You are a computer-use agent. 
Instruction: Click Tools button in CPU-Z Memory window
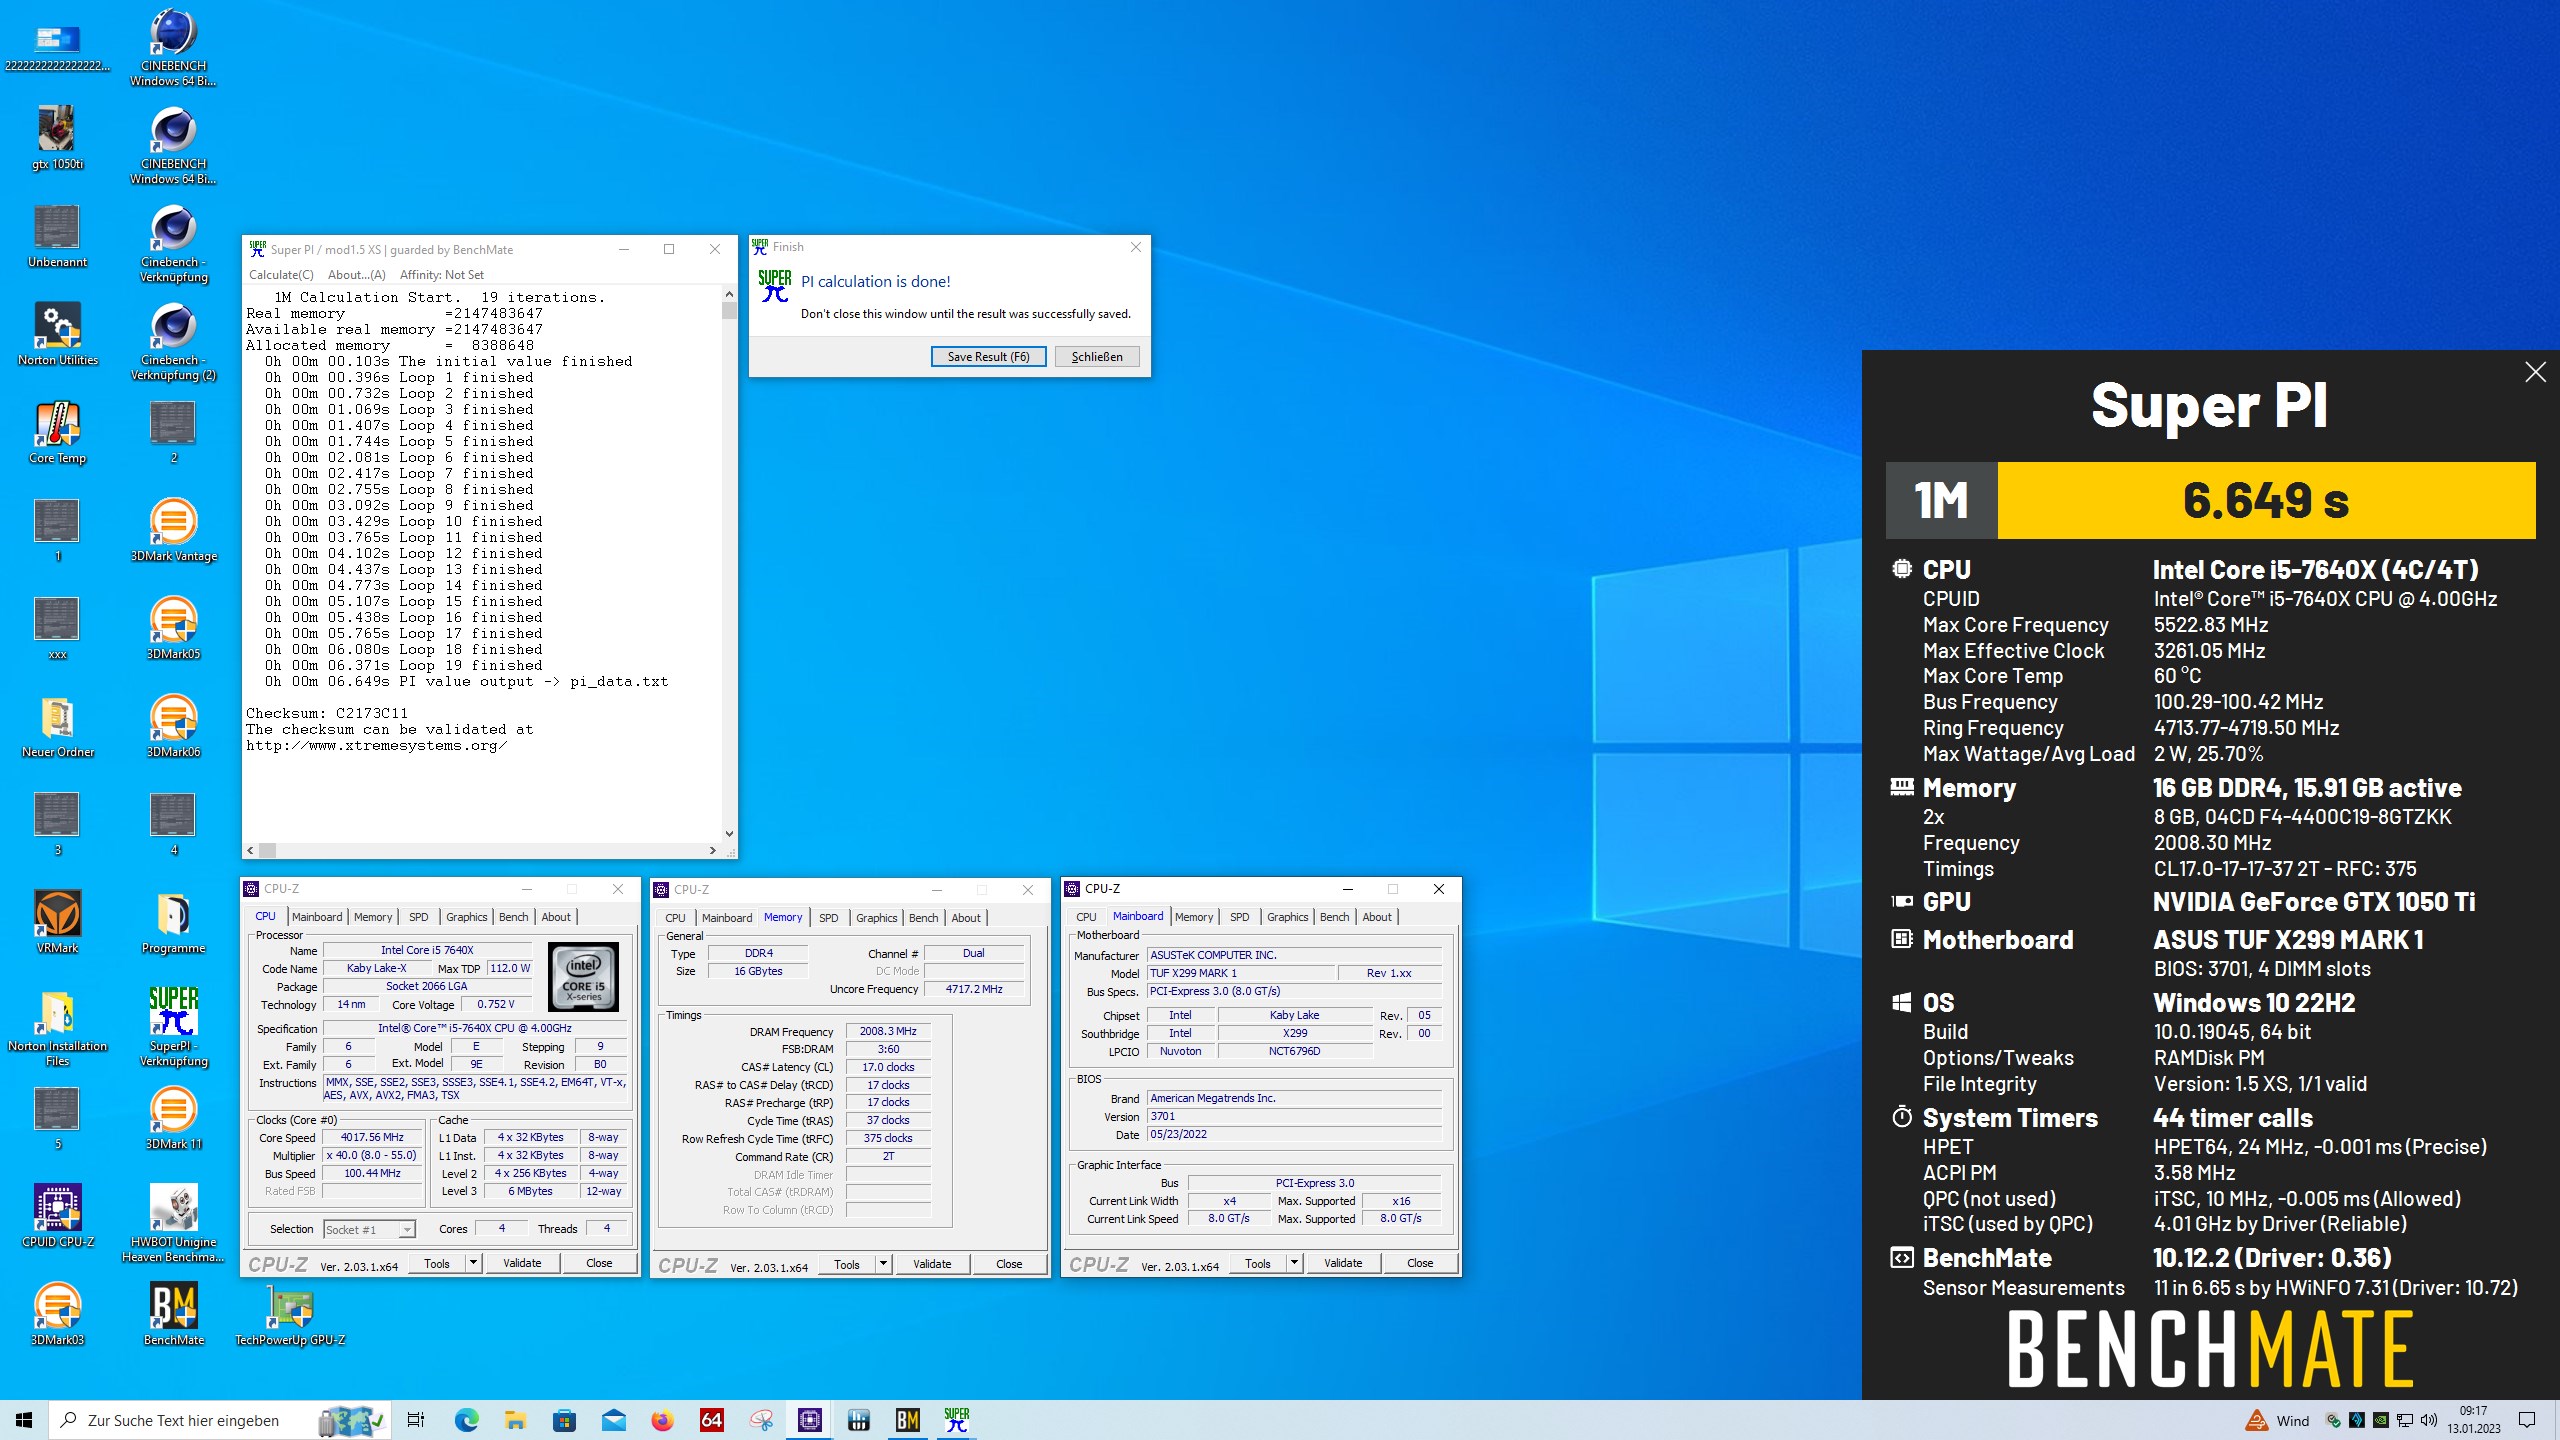point(847,1264)
